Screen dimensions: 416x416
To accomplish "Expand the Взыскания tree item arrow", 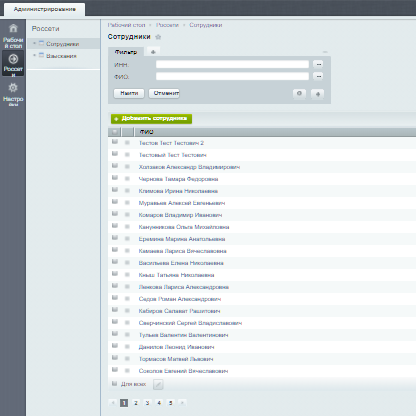I will (34, 55).
